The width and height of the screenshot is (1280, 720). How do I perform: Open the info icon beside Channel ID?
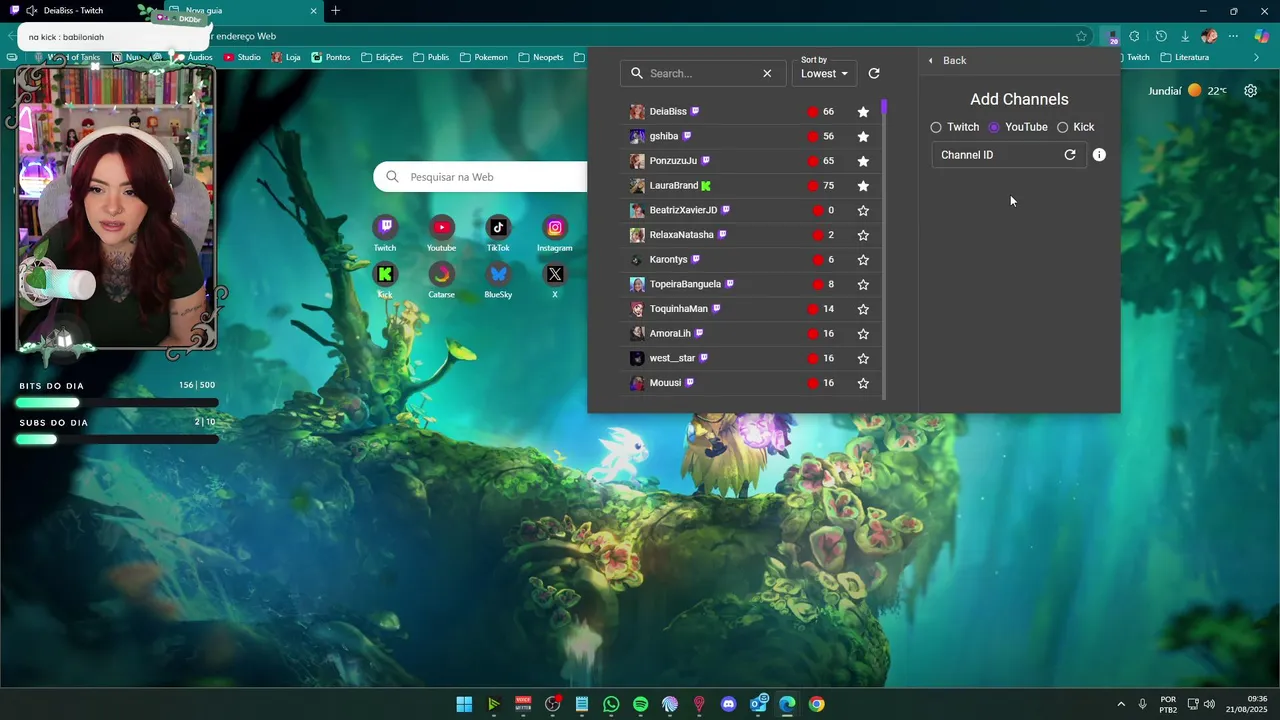(x=1099, y=155)
